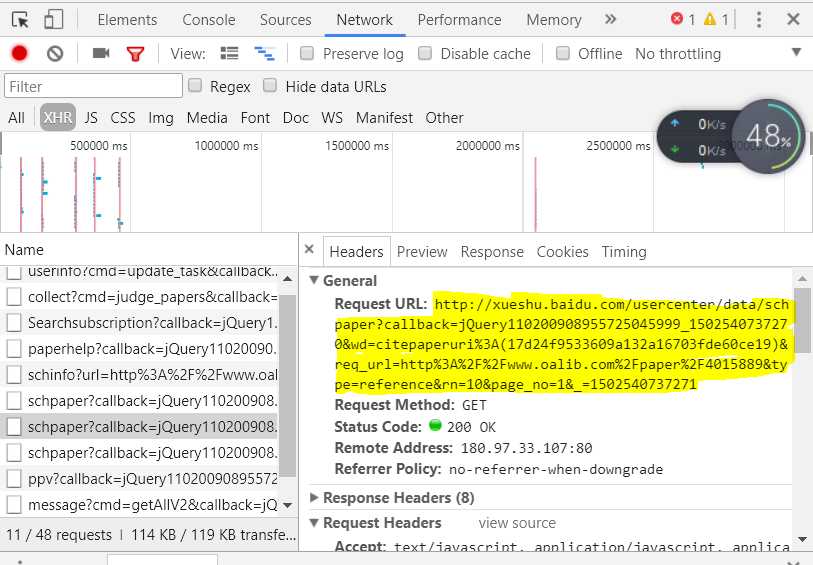Click the request list scroll-down arrow
The image size is (813, 565).
[x=288, y=504]
